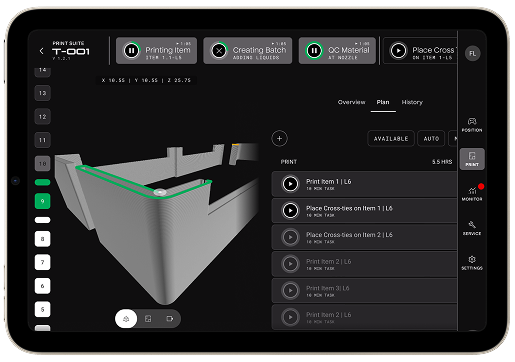Start the Place Cross task in top bar
515x362 pixels.
(398, 51)
